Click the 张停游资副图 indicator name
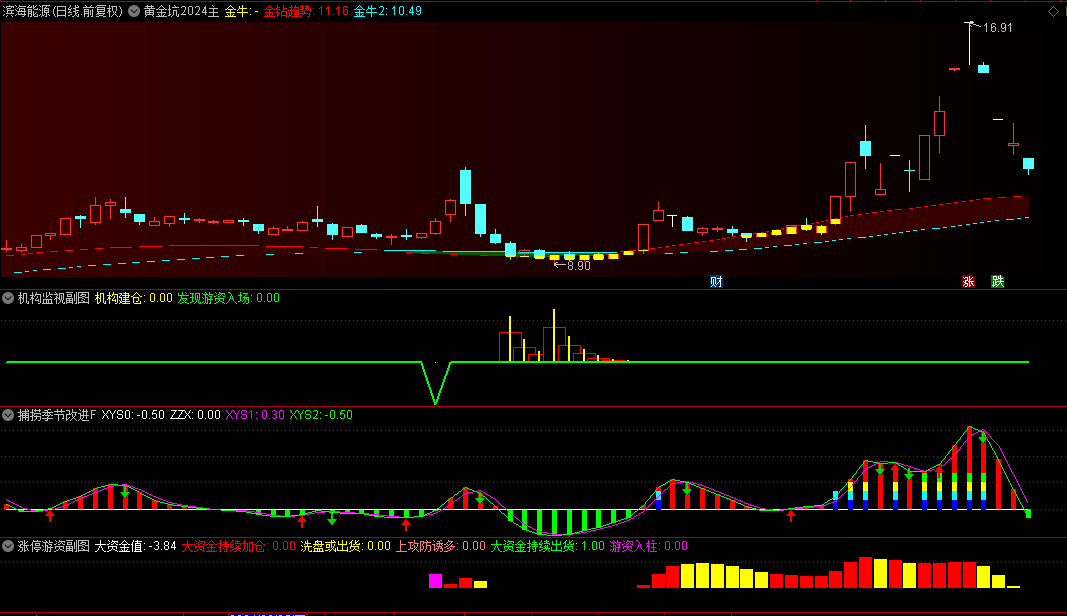The width and height of the screenshot is (1067, 616). point(54,546)
